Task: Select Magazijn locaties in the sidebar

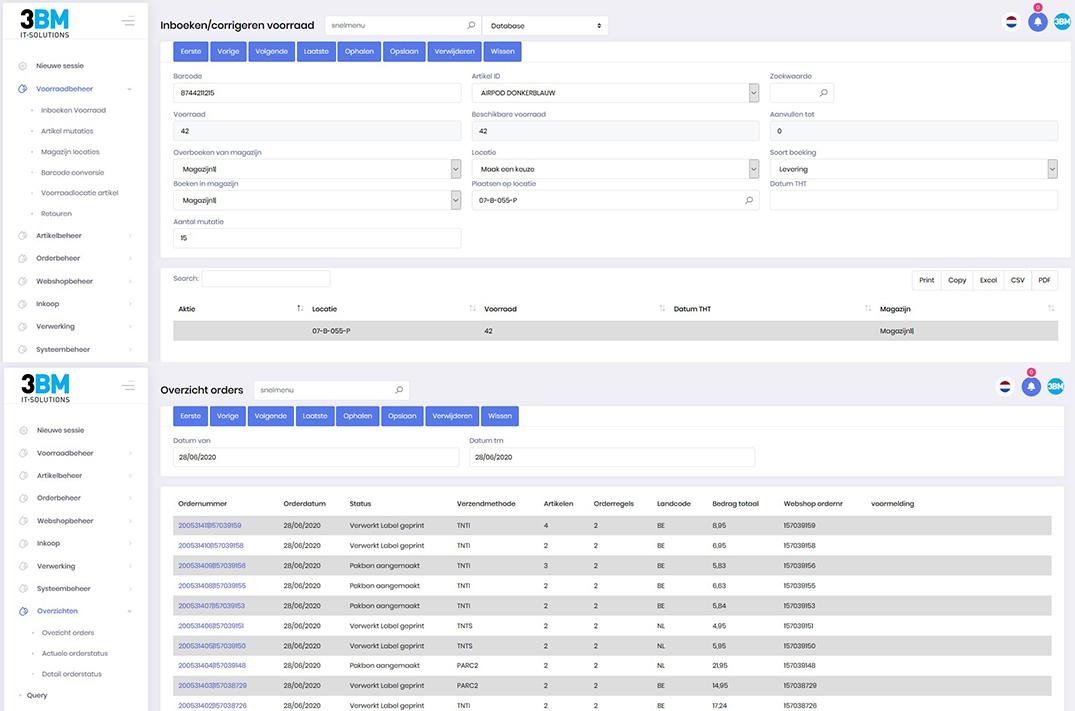Action: (x=70, y=152)
